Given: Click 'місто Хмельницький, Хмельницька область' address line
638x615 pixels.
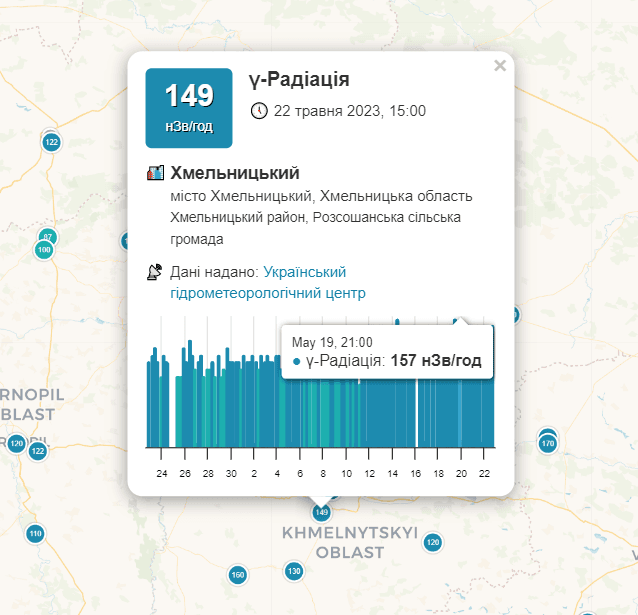Looking at the screenshot, I should click(x=321, y=196).
